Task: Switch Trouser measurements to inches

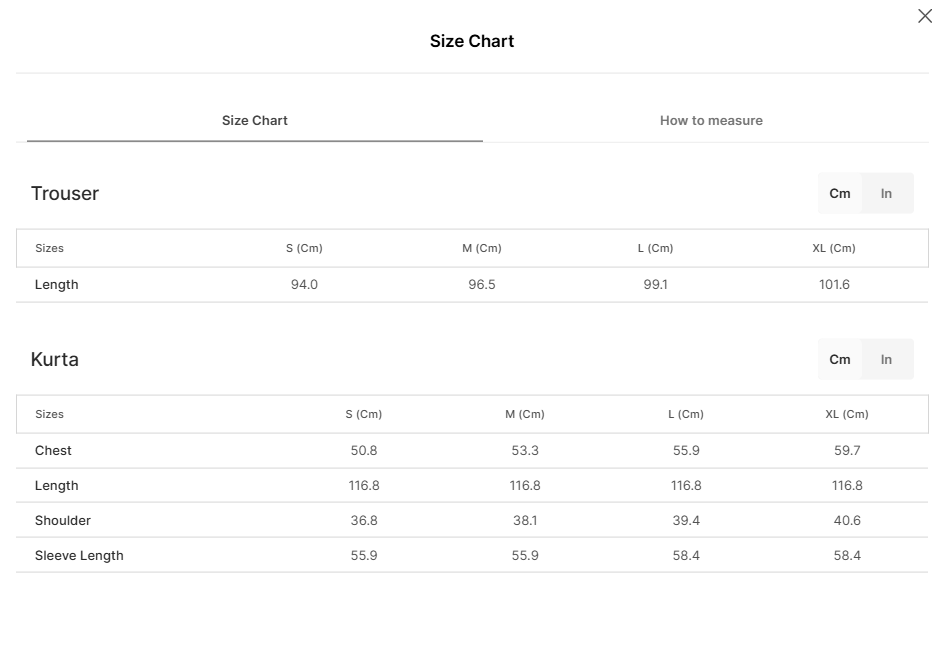Action: (x=886, y=193)
